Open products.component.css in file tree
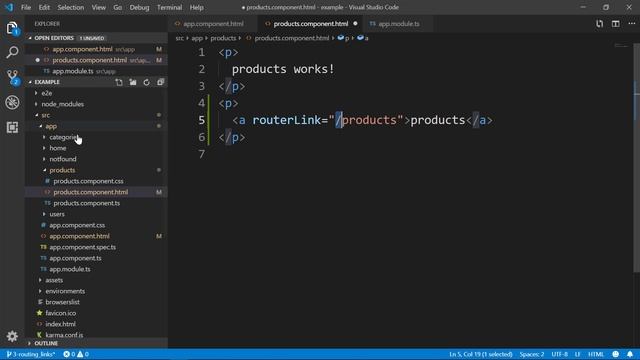The image size is (640, 360). pos(88,181)
